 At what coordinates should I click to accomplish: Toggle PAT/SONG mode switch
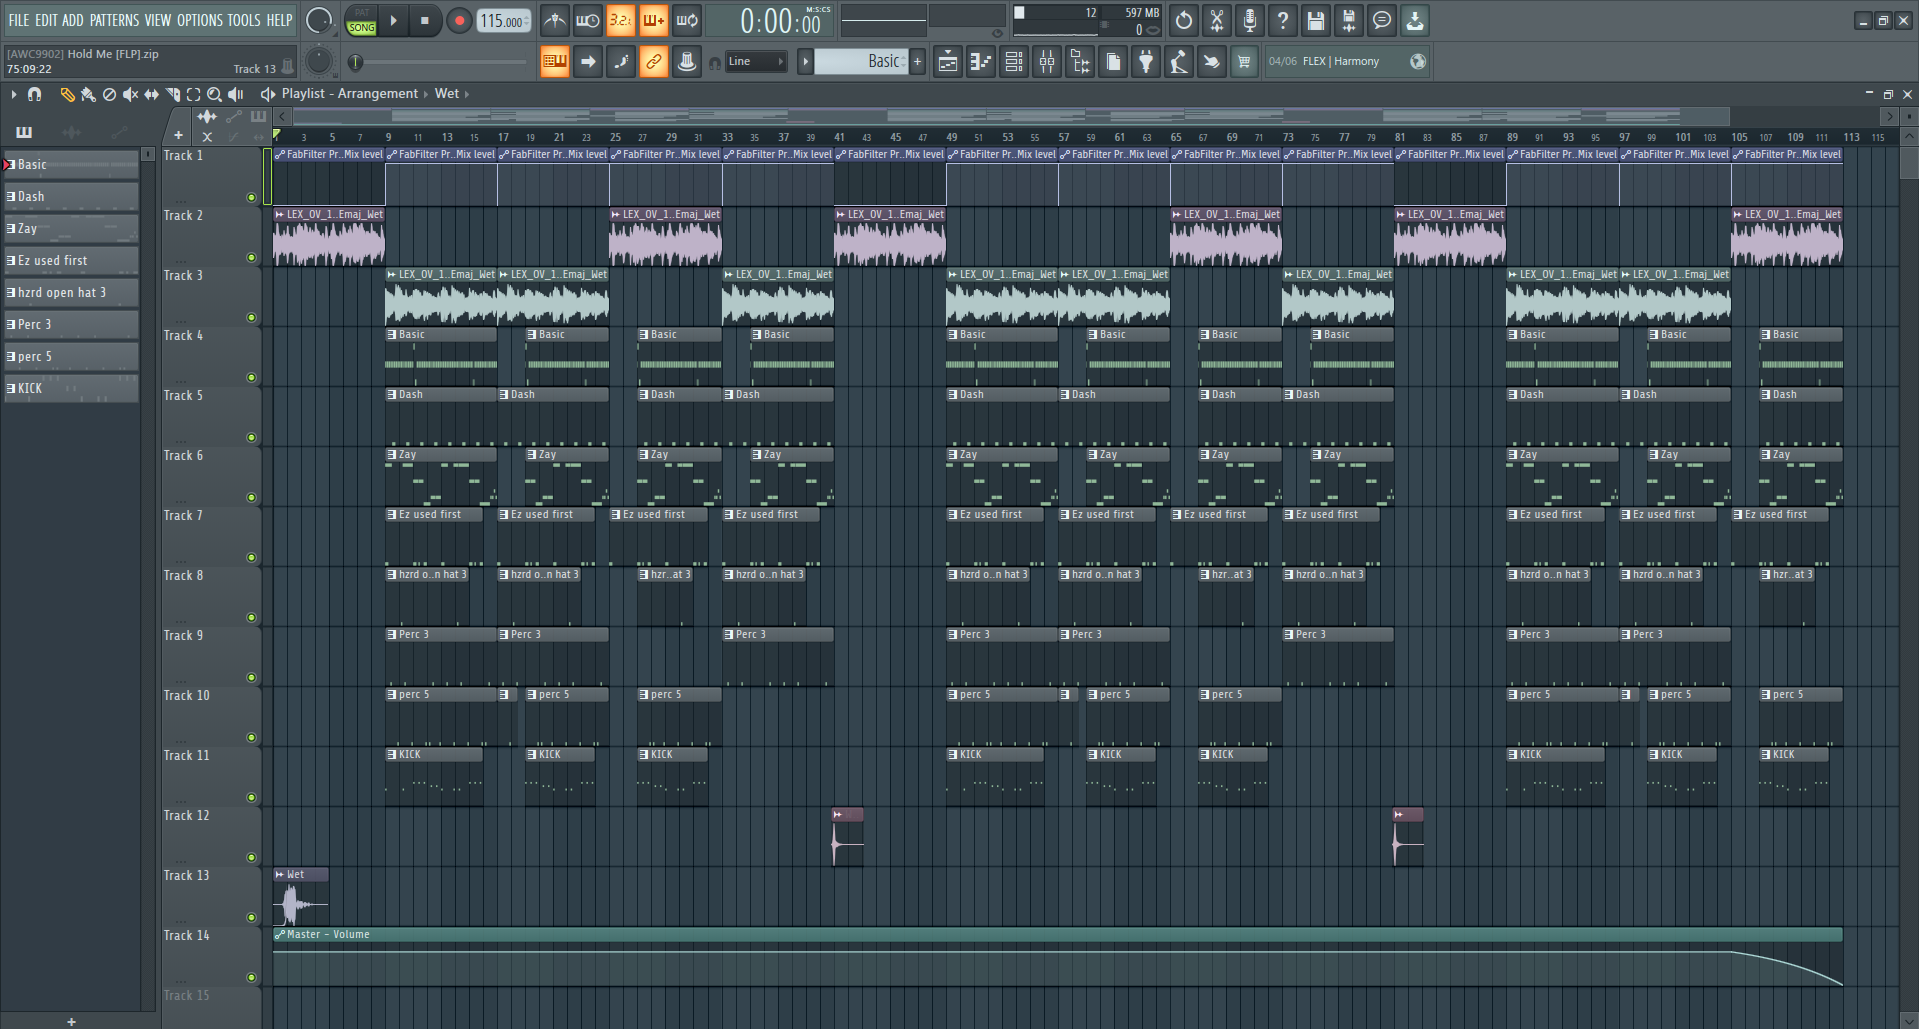coord(361,21)
